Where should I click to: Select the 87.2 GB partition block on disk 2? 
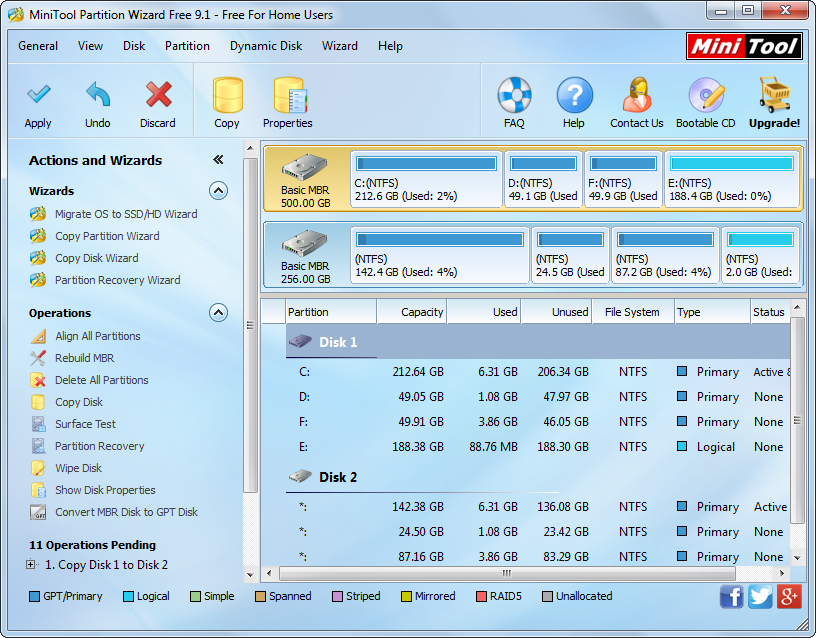pos(665,255)
